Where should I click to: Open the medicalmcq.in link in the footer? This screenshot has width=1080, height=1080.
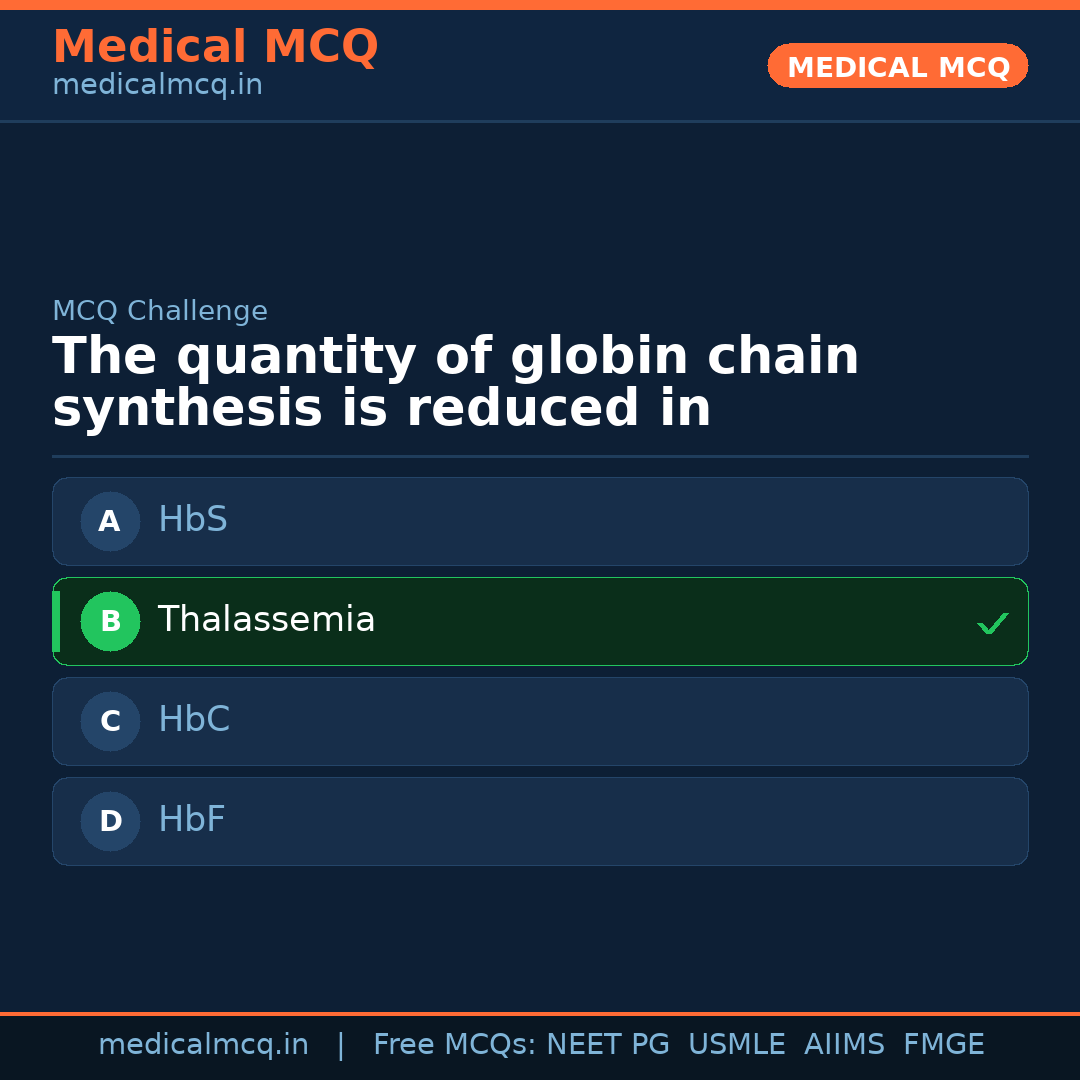pos(203,1045)
